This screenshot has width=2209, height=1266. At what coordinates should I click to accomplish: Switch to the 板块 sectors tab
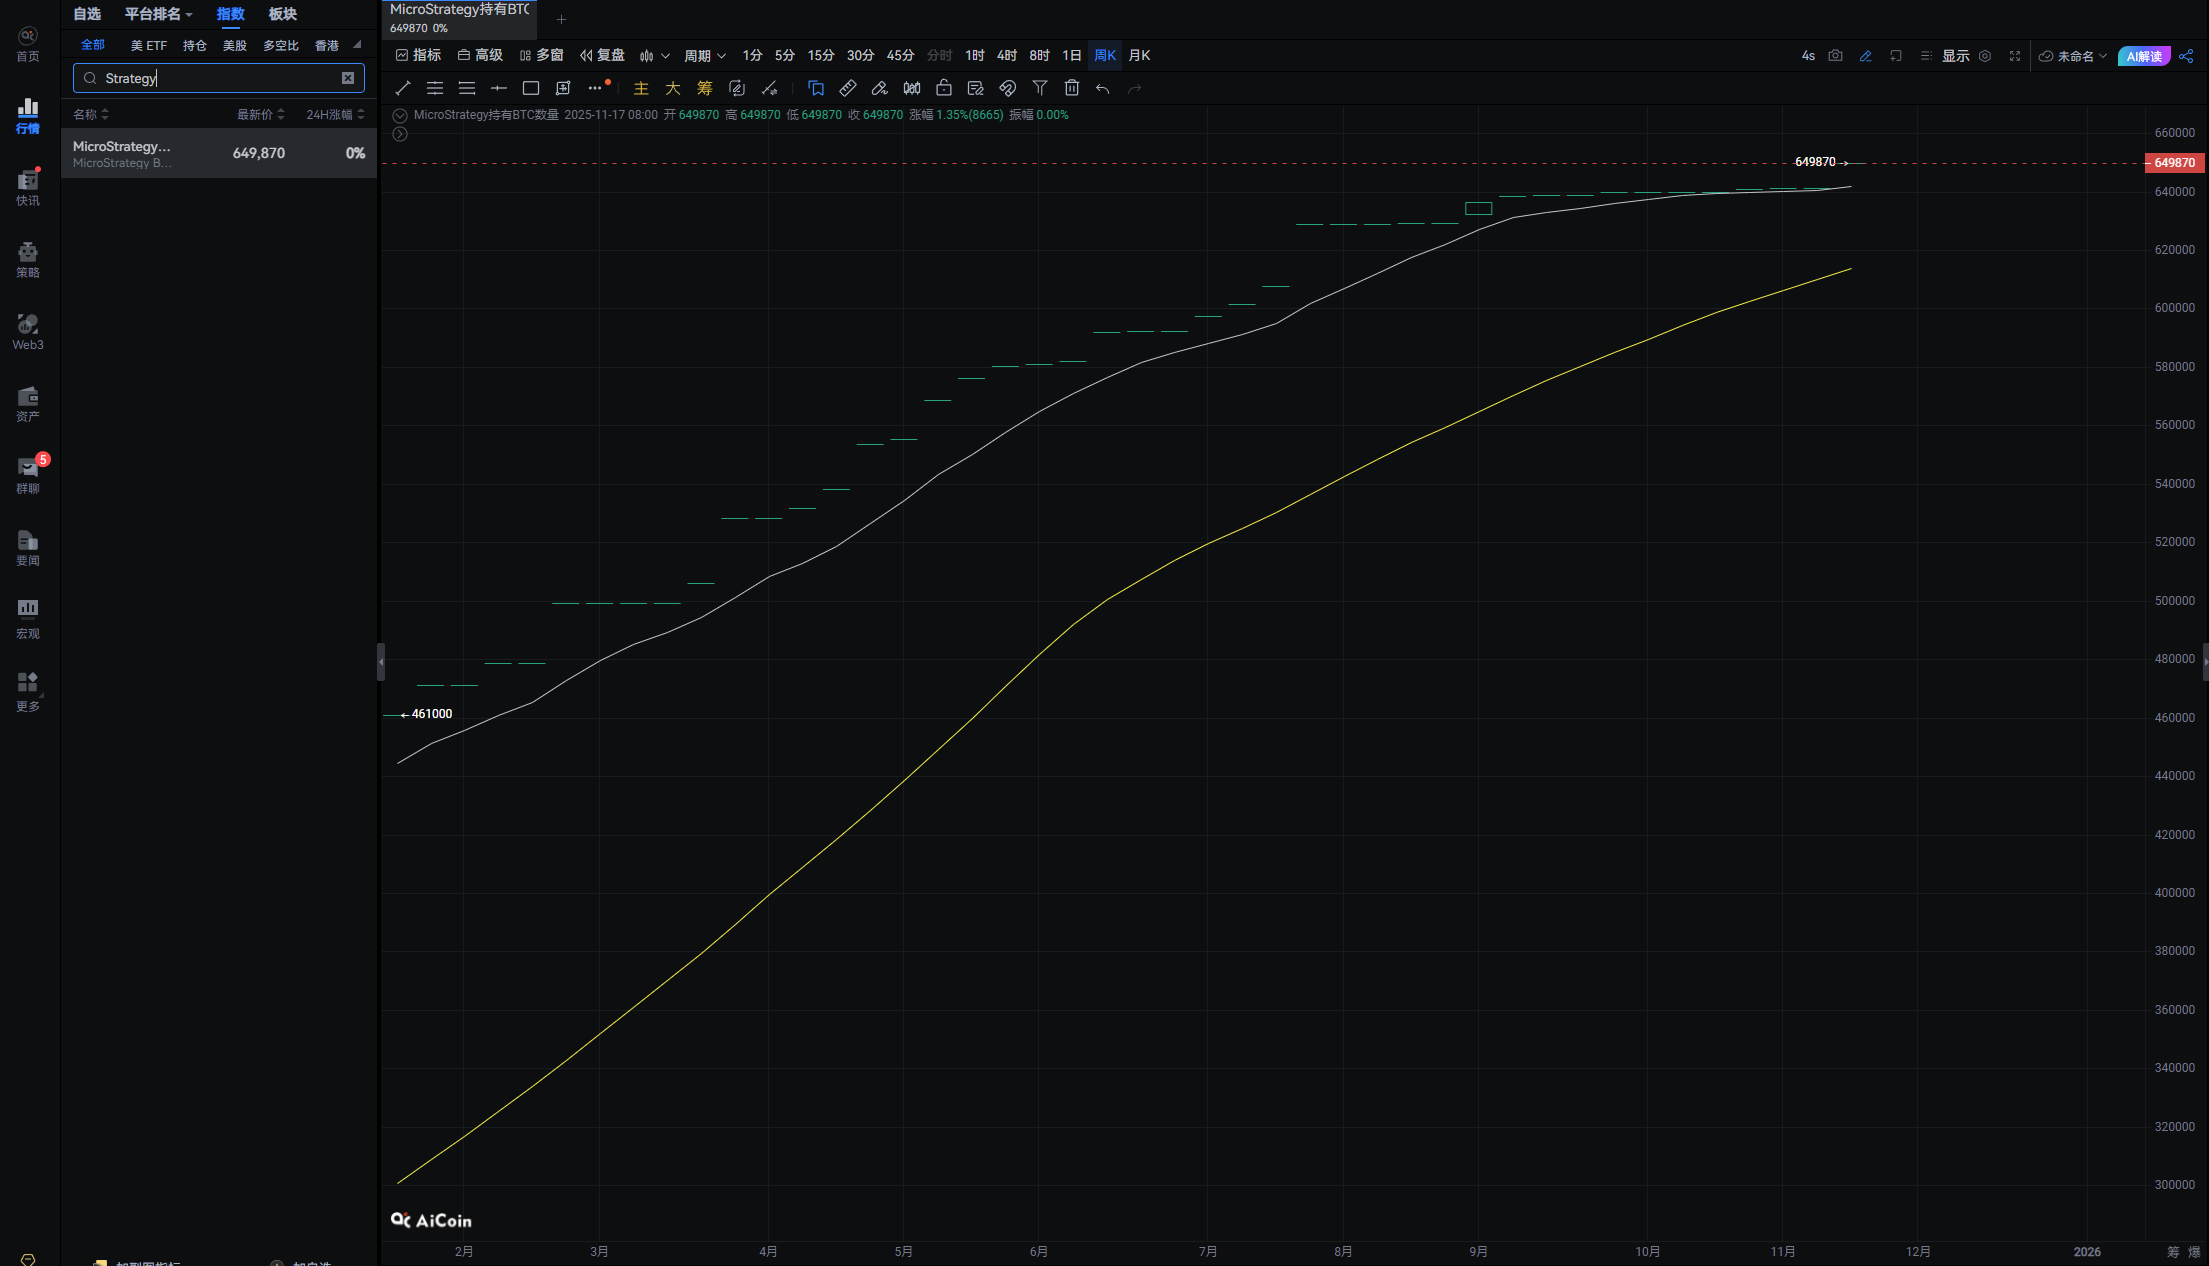click(282, 14)
